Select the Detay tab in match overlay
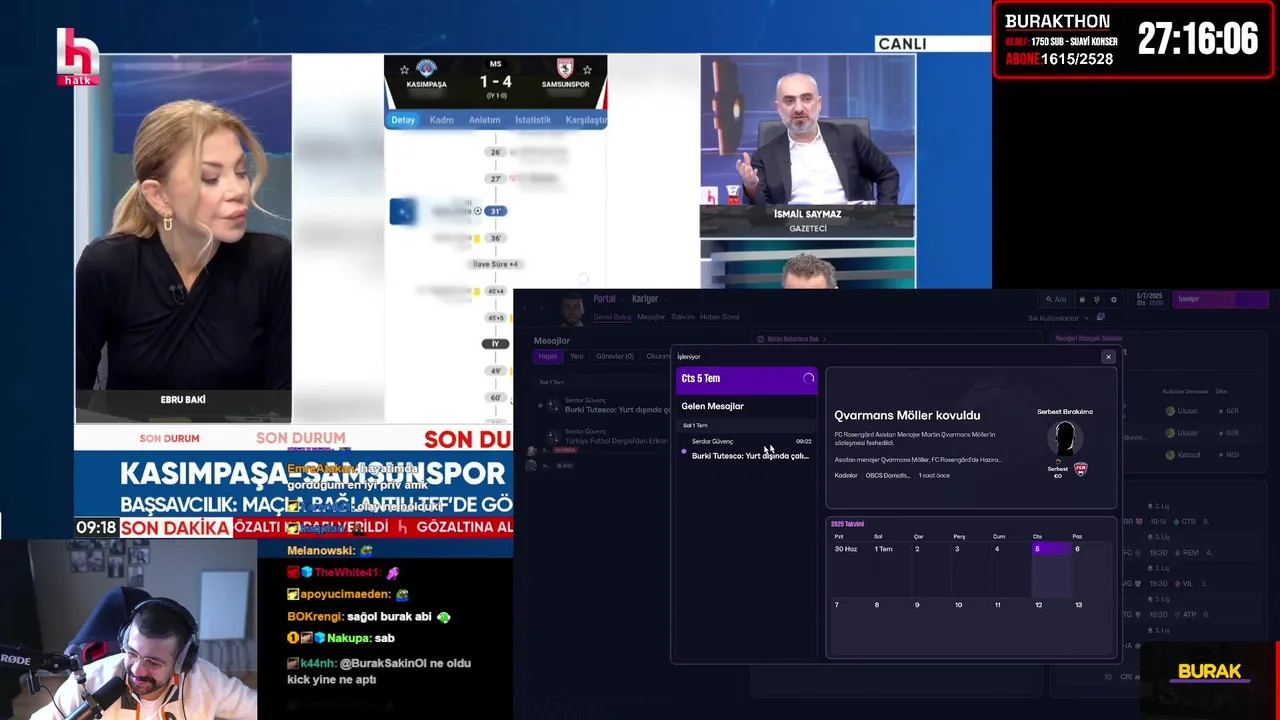1280x720 pixels. (403, 120)
